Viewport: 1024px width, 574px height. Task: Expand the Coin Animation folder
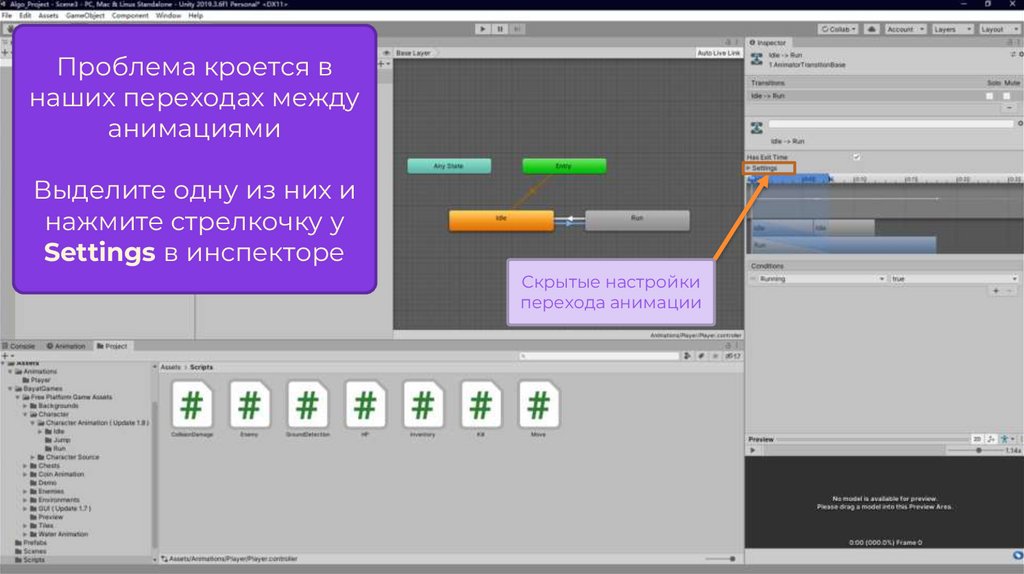(25, 474)
